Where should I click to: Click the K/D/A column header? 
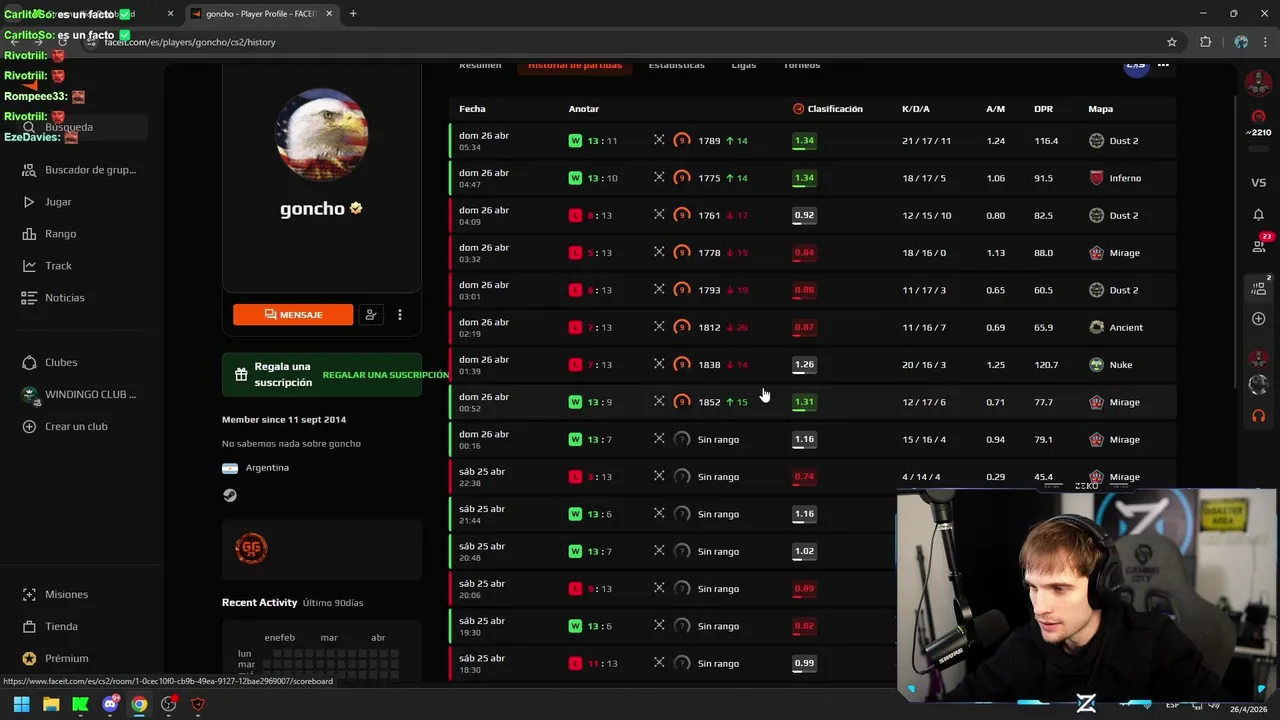(916, 109)
